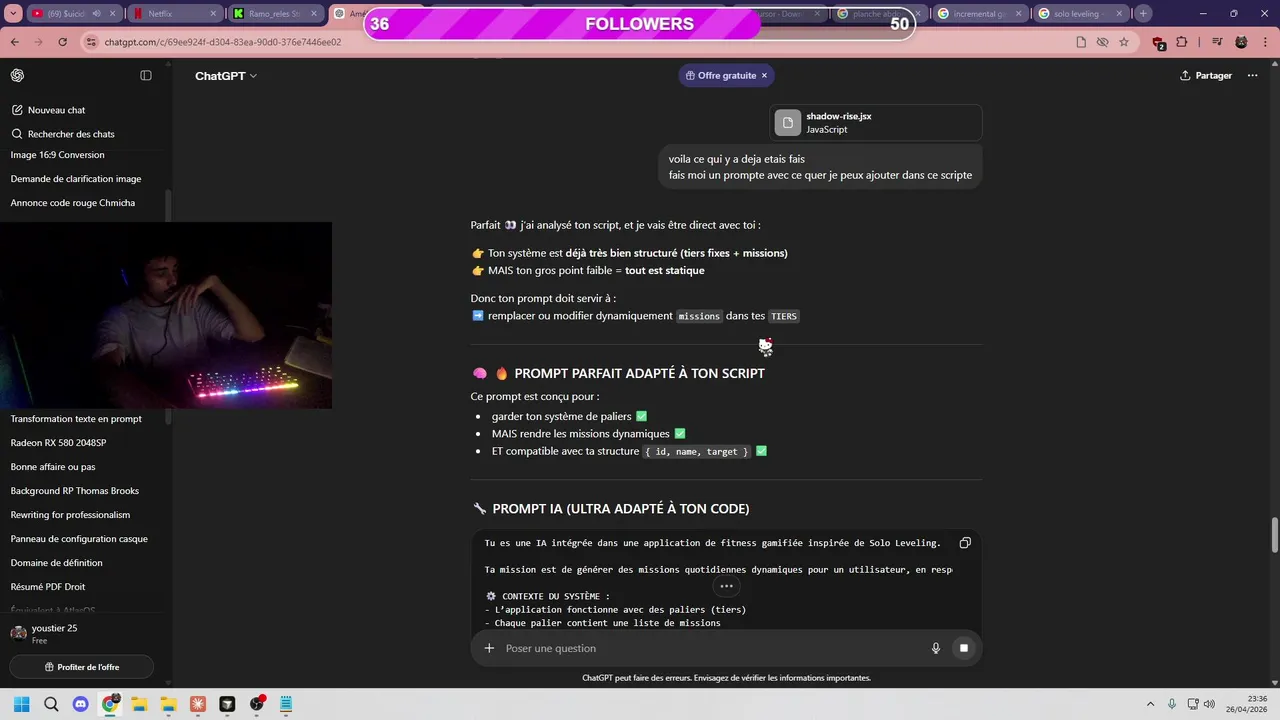Open OBS icon with red badge in taskbar

tap(257, 704)
